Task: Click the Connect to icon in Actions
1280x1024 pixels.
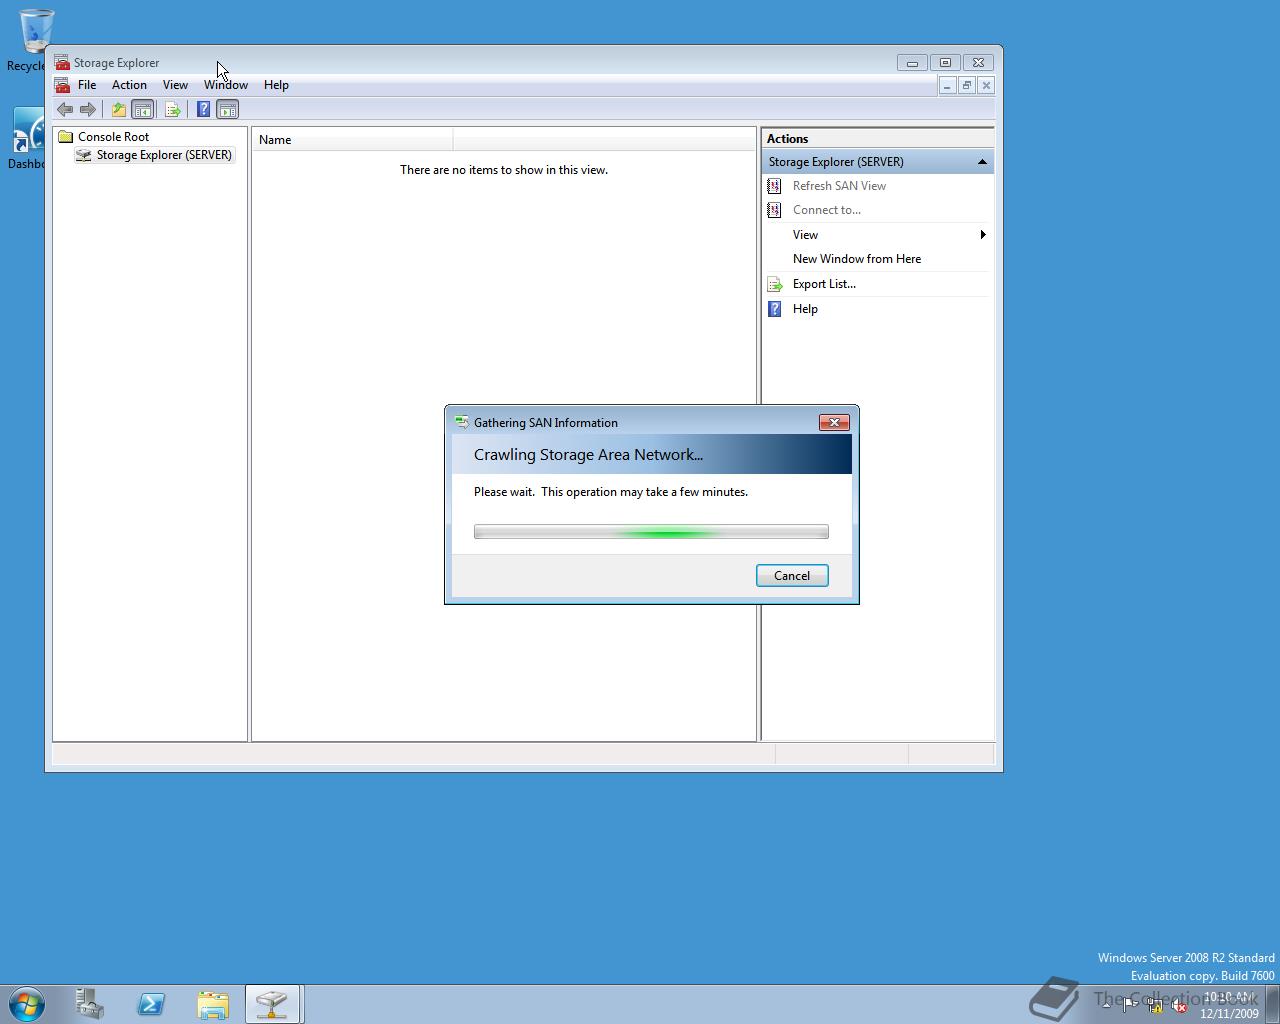Action: (774, 209)
